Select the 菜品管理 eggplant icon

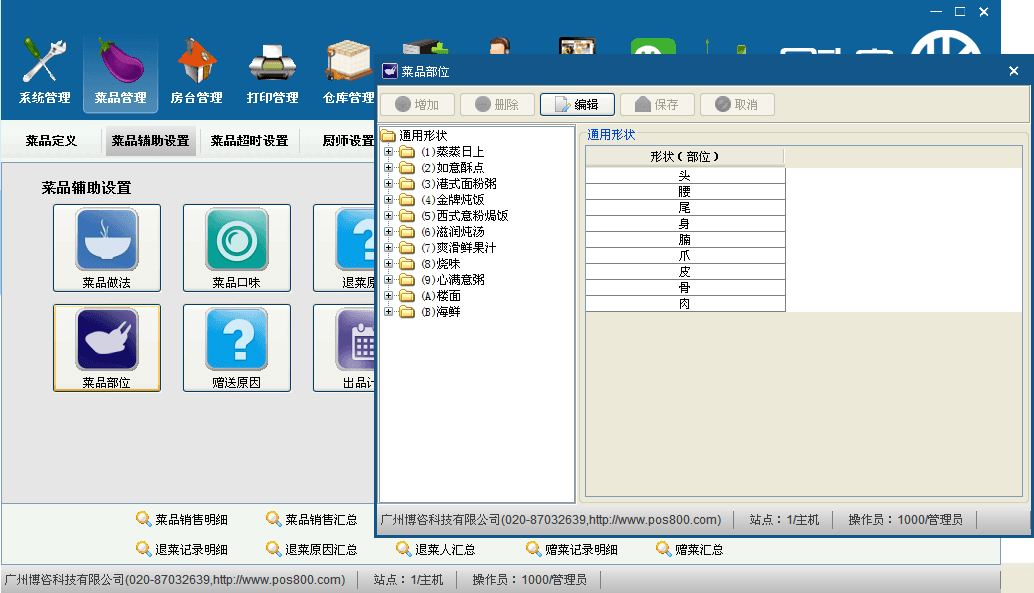point(120,72)
